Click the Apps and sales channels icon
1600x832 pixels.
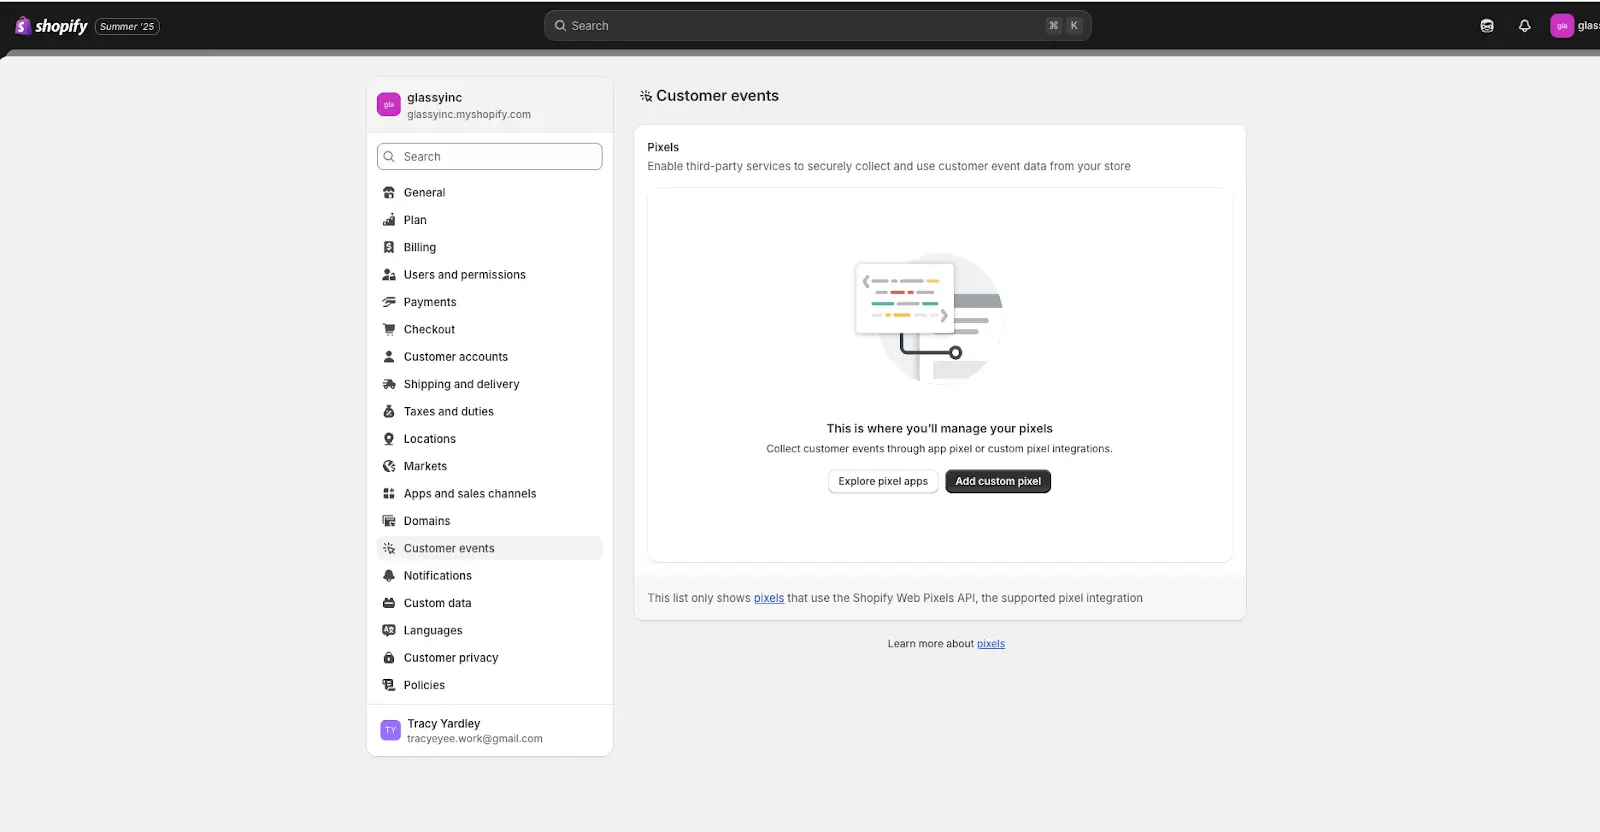tap(389, 494)
